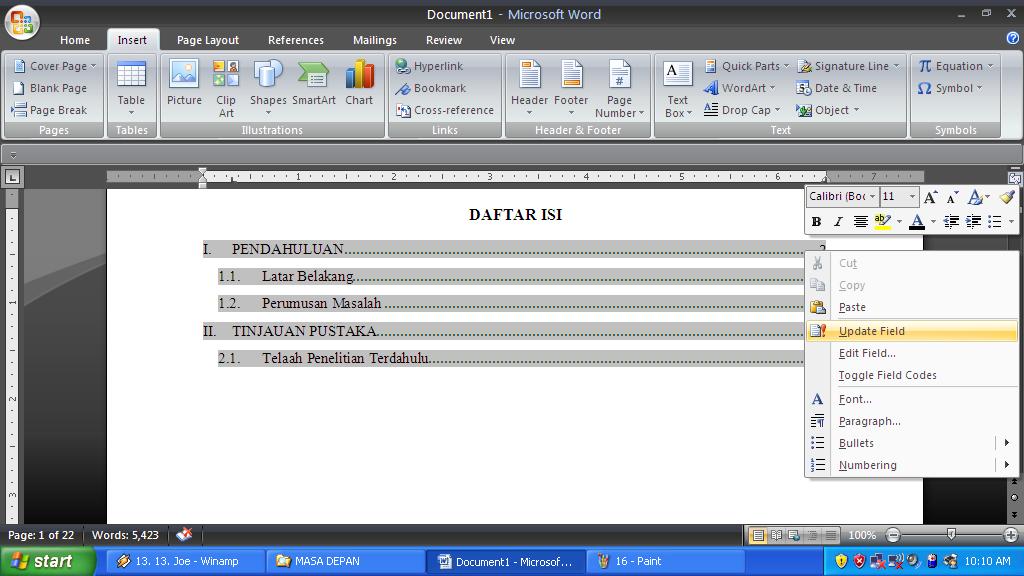Open Drop Cap dropdown

click(x=742, y=110)
